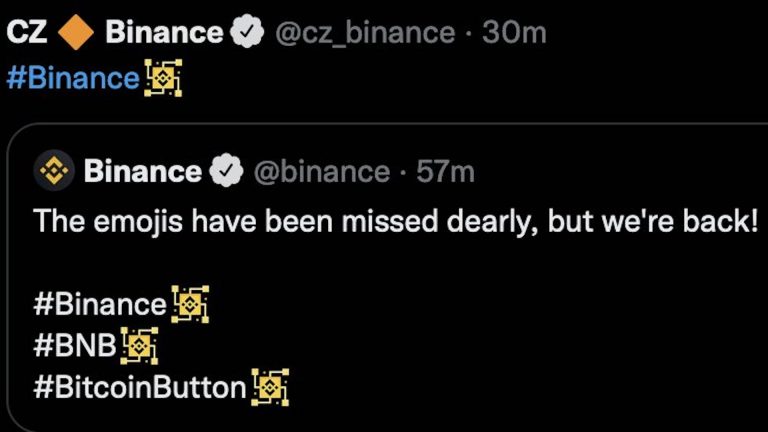The width and height of the screenshot is (768, 432).
Task: Click the emoji after white #Binance in quoted tweet
Action: click(190, 304)
